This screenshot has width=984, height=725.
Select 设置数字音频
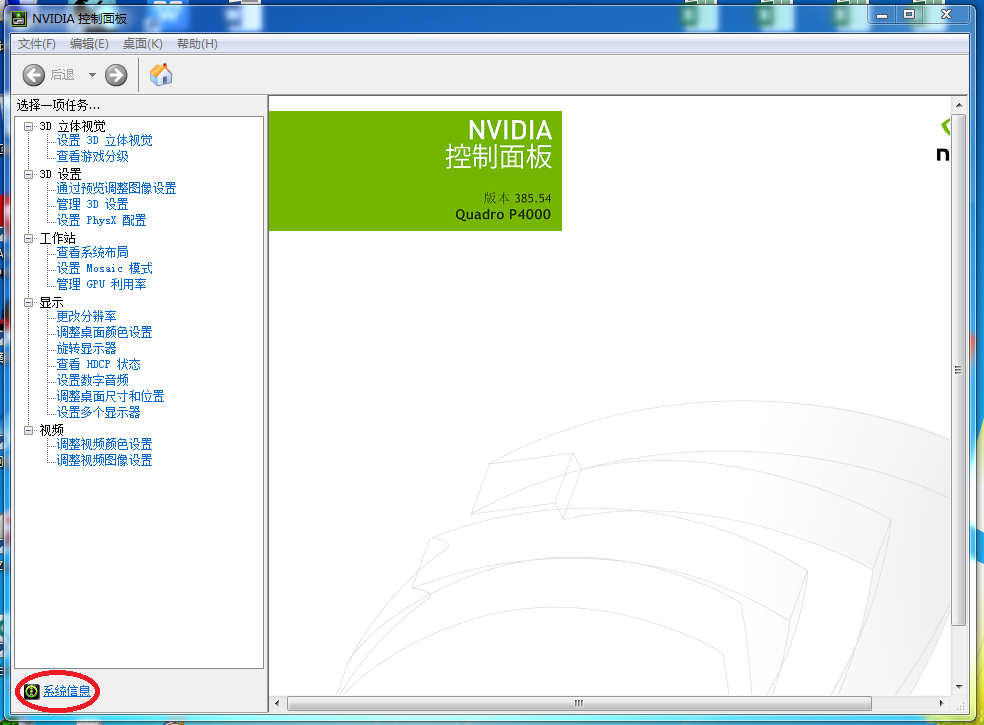pos(92,380)
